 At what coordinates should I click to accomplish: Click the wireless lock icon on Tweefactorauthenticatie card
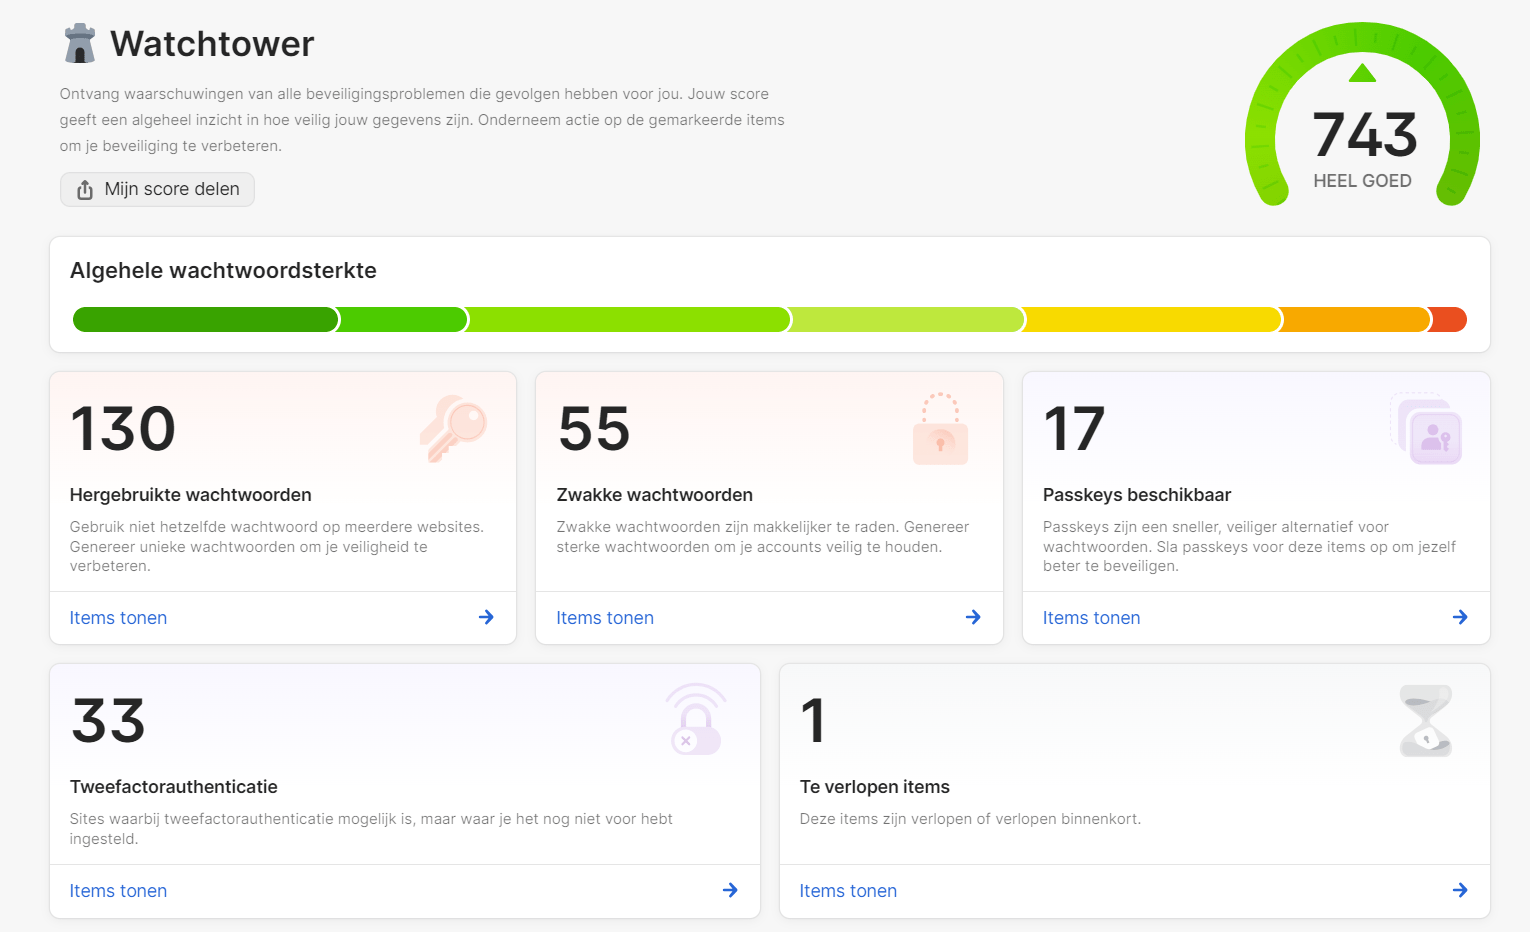point(696,719)
